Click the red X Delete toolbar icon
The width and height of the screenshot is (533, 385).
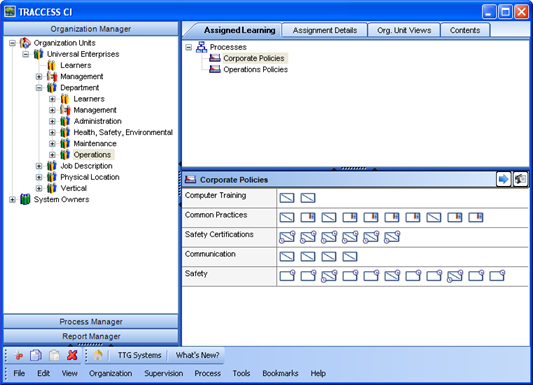click(x=72, y=355)
